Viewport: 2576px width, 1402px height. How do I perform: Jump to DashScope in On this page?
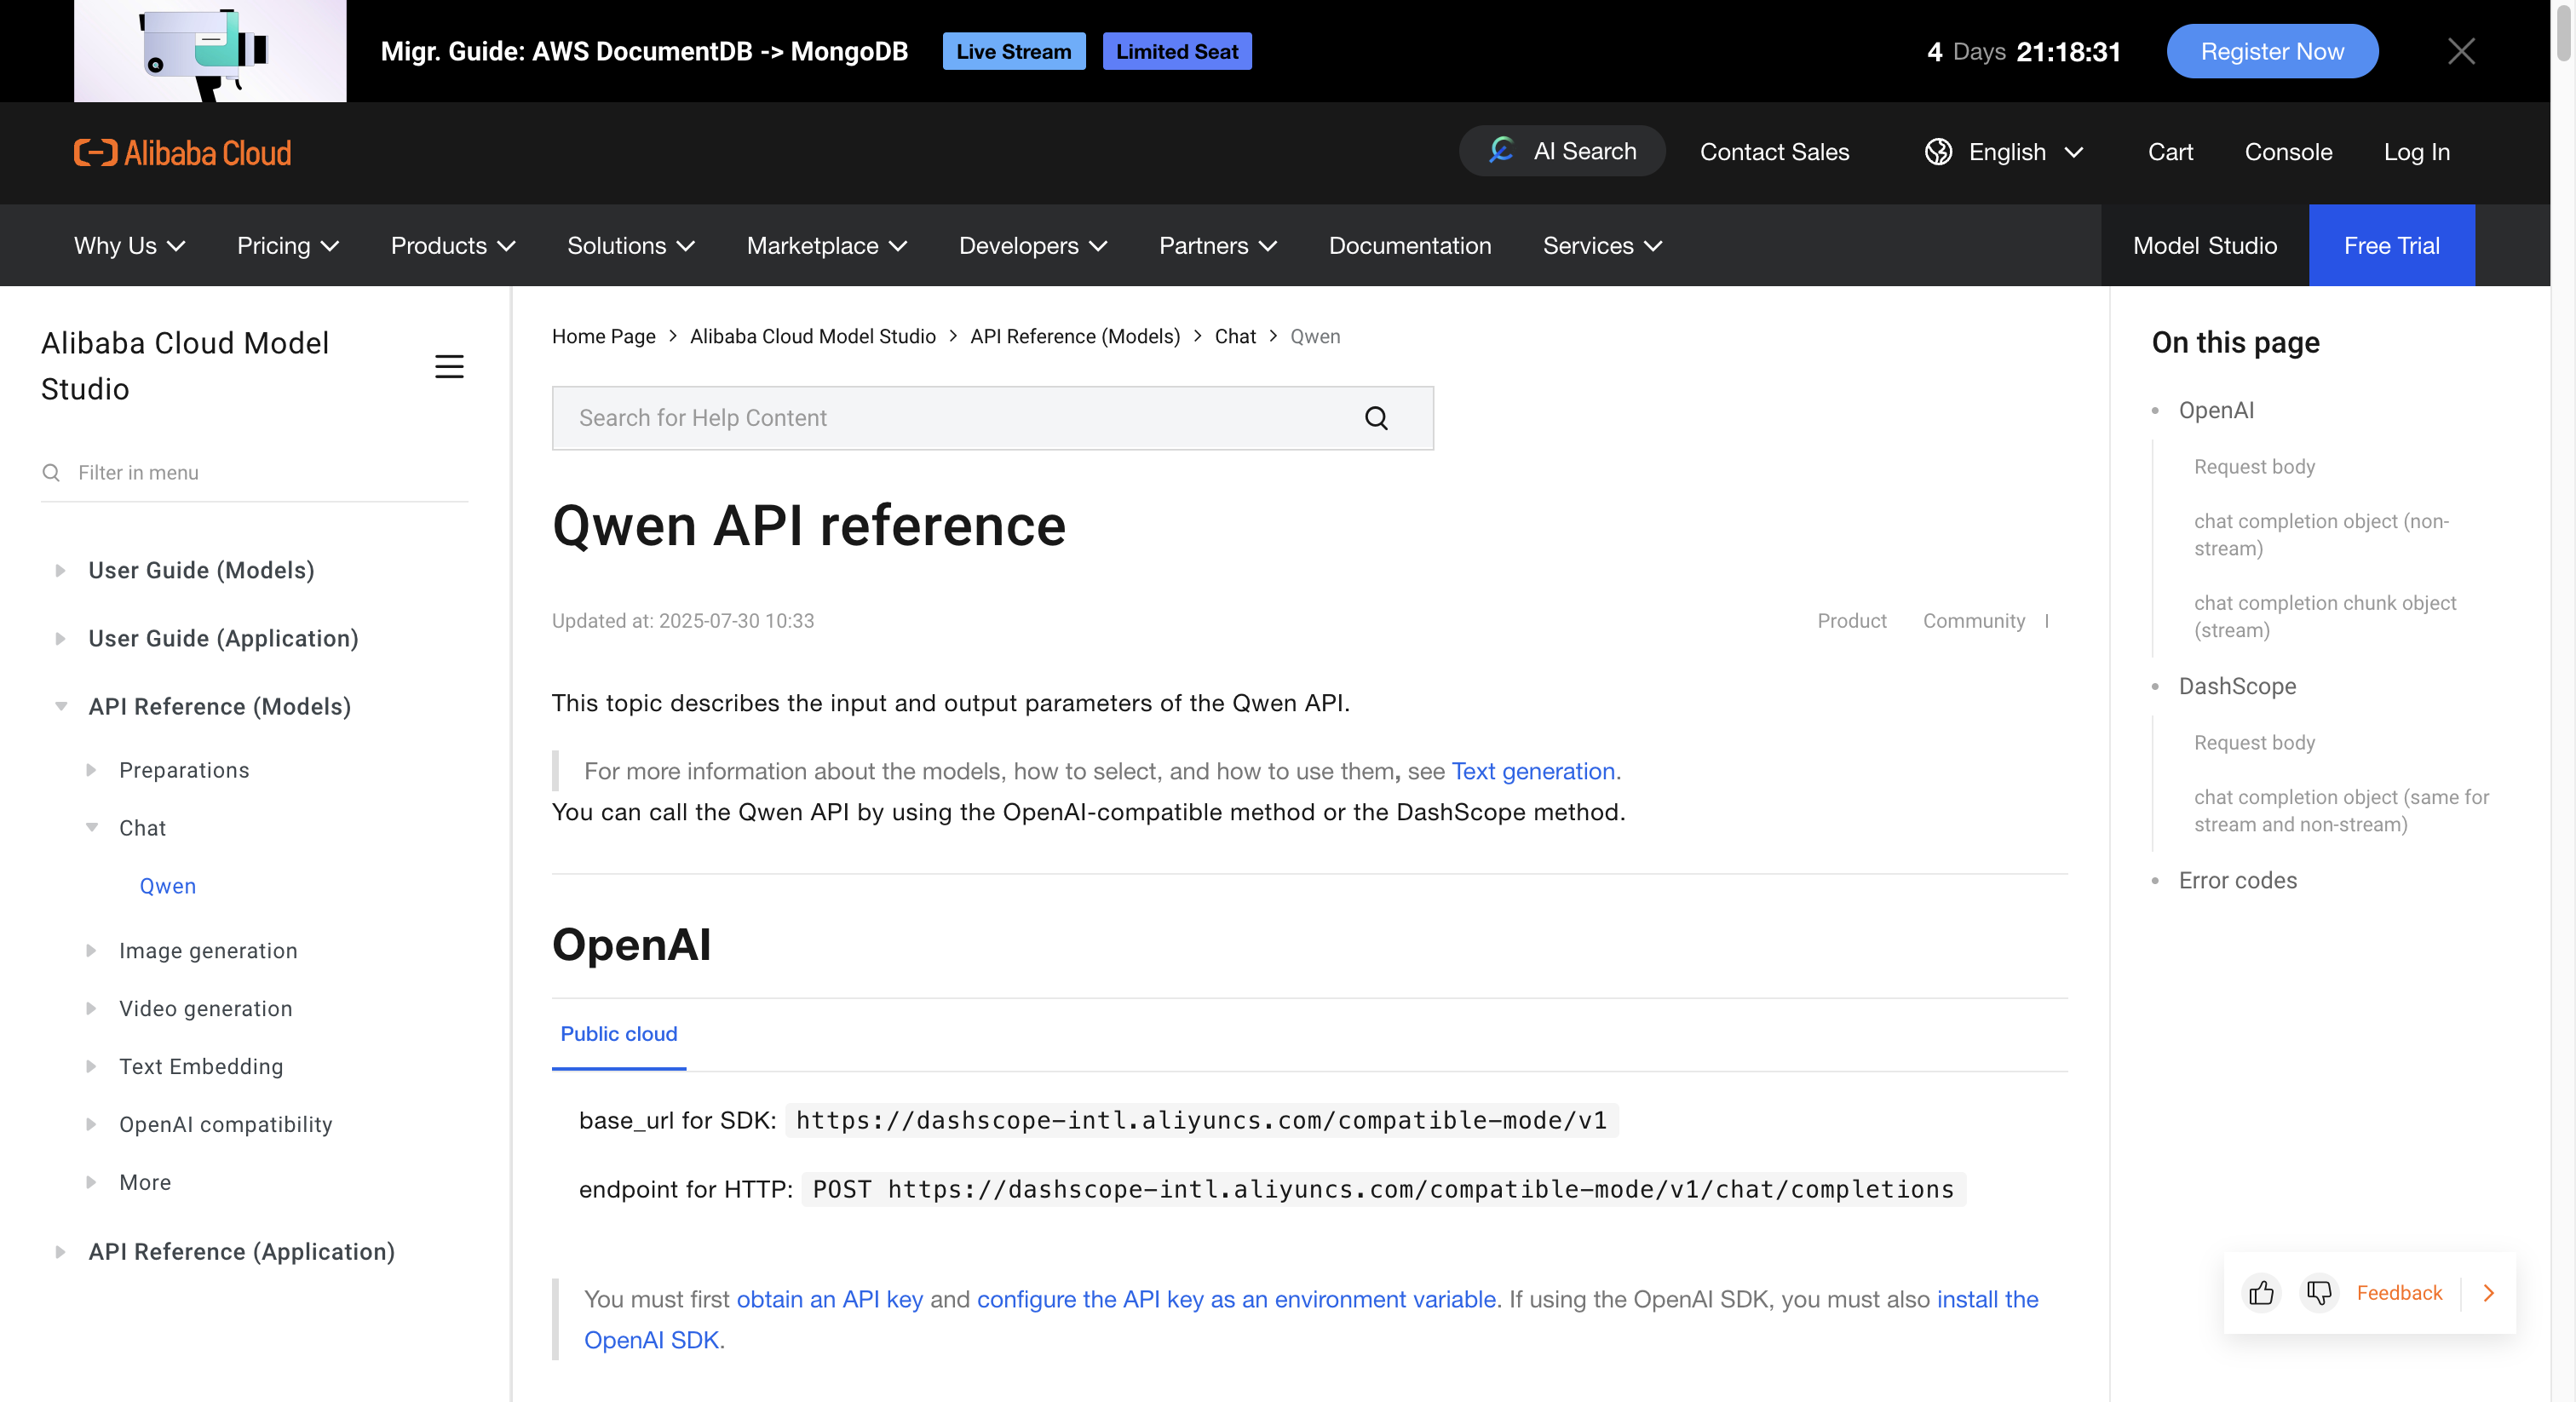coord(2237,686)
